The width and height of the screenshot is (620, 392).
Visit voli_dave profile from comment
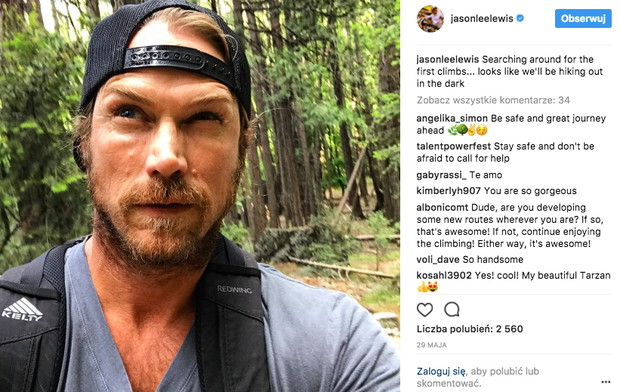(x=438, y=259)
